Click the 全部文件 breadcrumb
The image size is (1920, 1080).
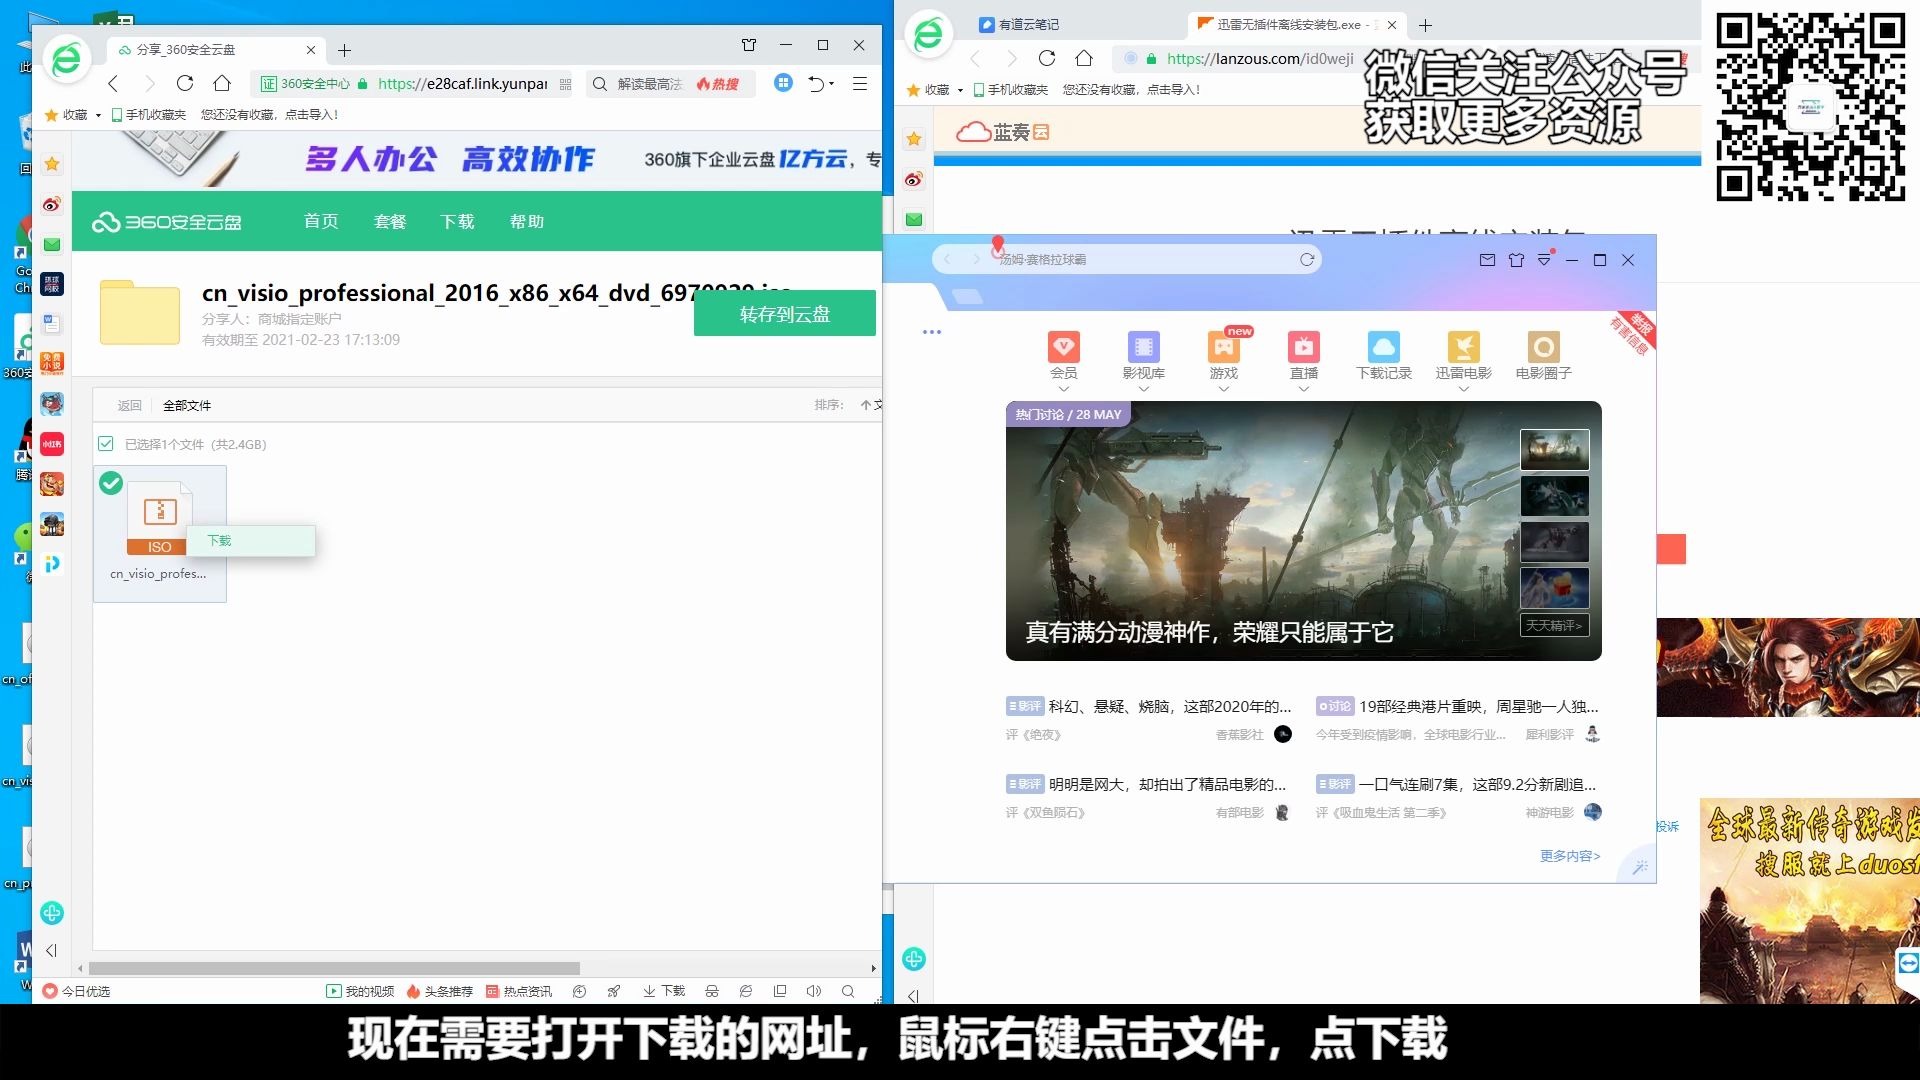click(187, 405)
